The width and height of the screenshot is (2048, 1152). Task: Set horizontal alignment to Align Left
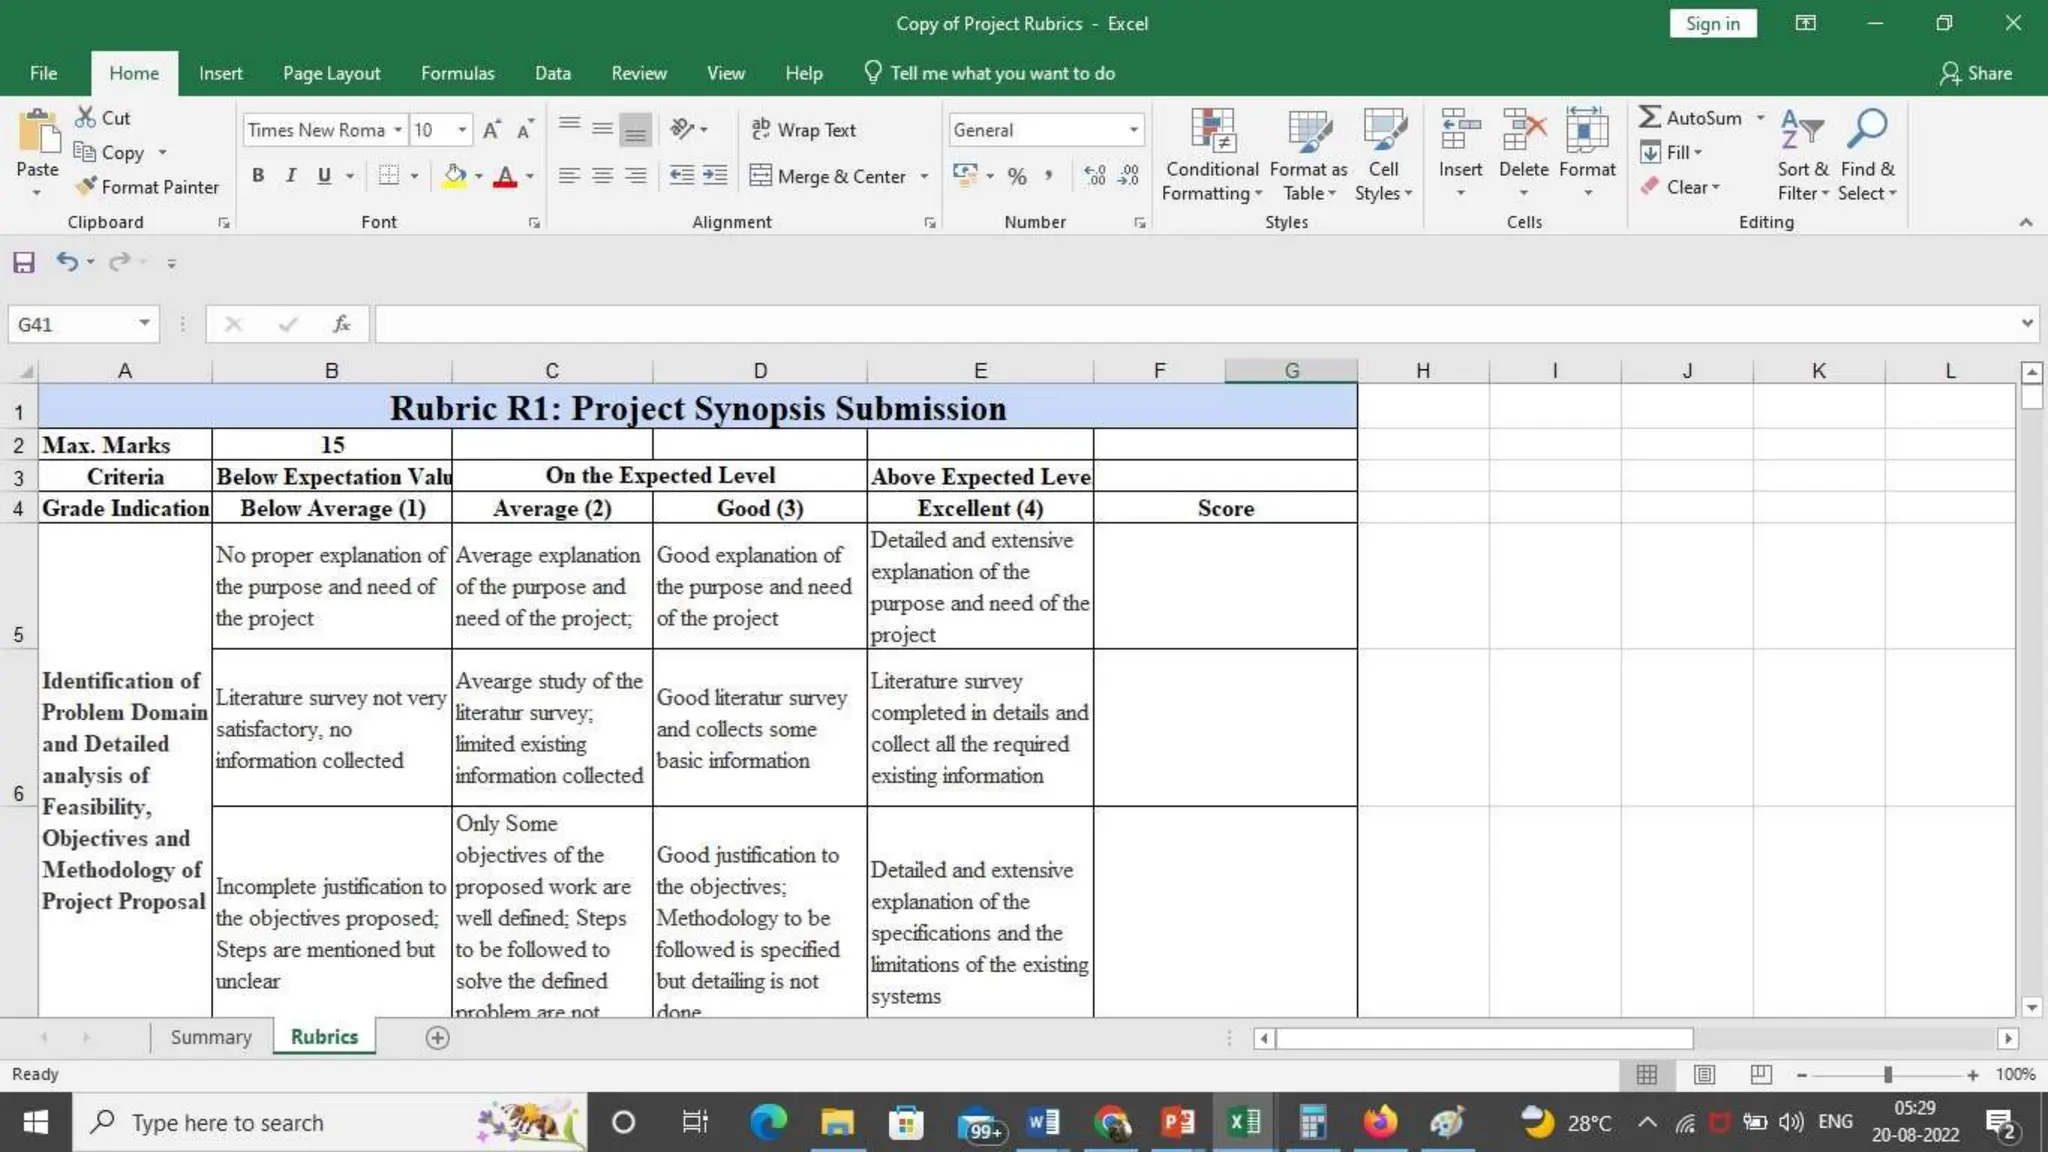pyautogui.click(x=569, y=176)
